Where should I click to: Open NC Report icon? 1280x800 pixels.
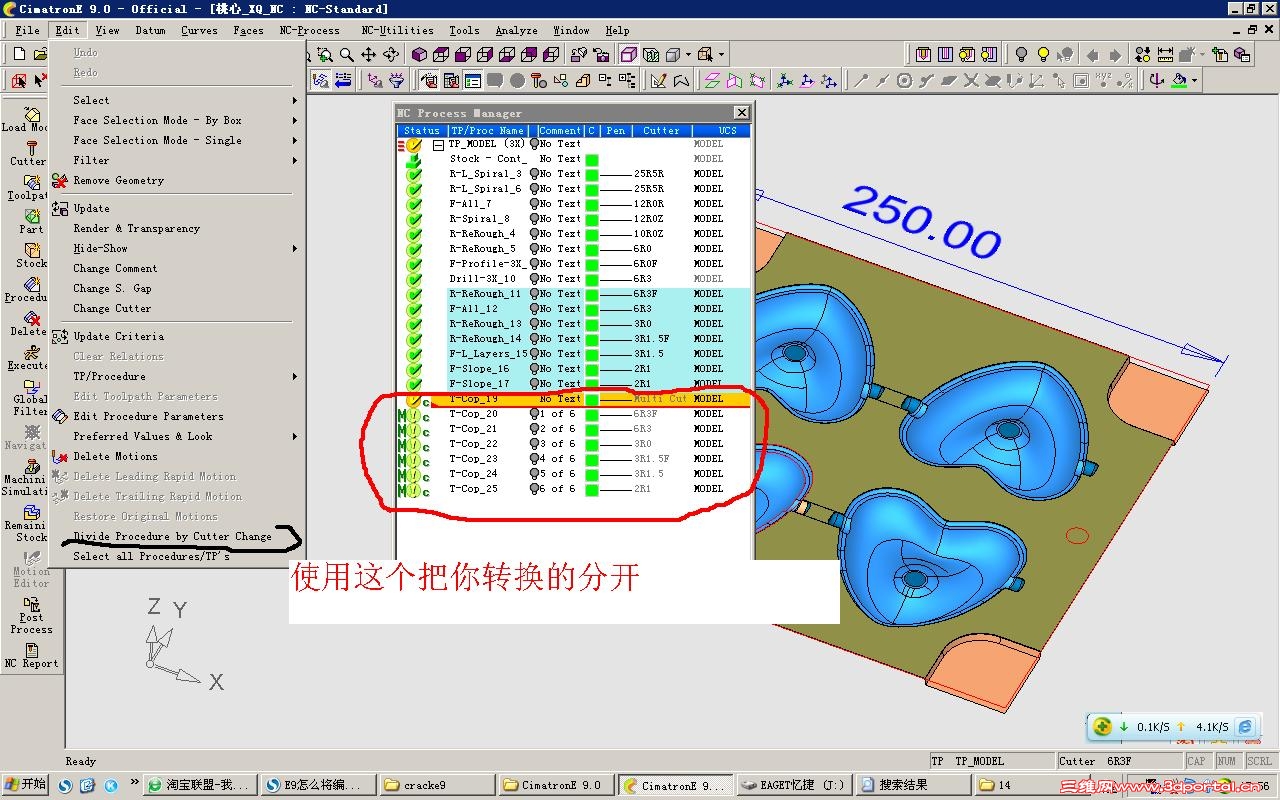coord(31,650)
